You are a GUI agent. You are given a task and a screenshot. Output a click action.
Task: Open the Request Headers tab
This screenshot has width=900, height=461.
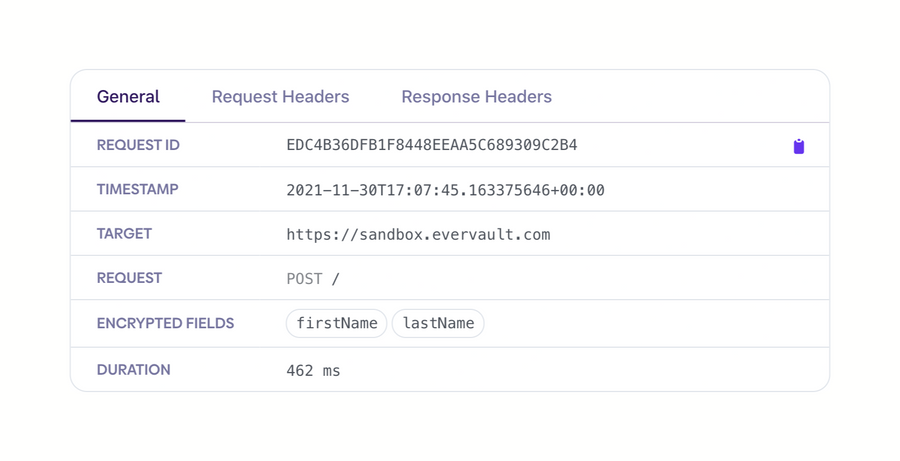280,97
